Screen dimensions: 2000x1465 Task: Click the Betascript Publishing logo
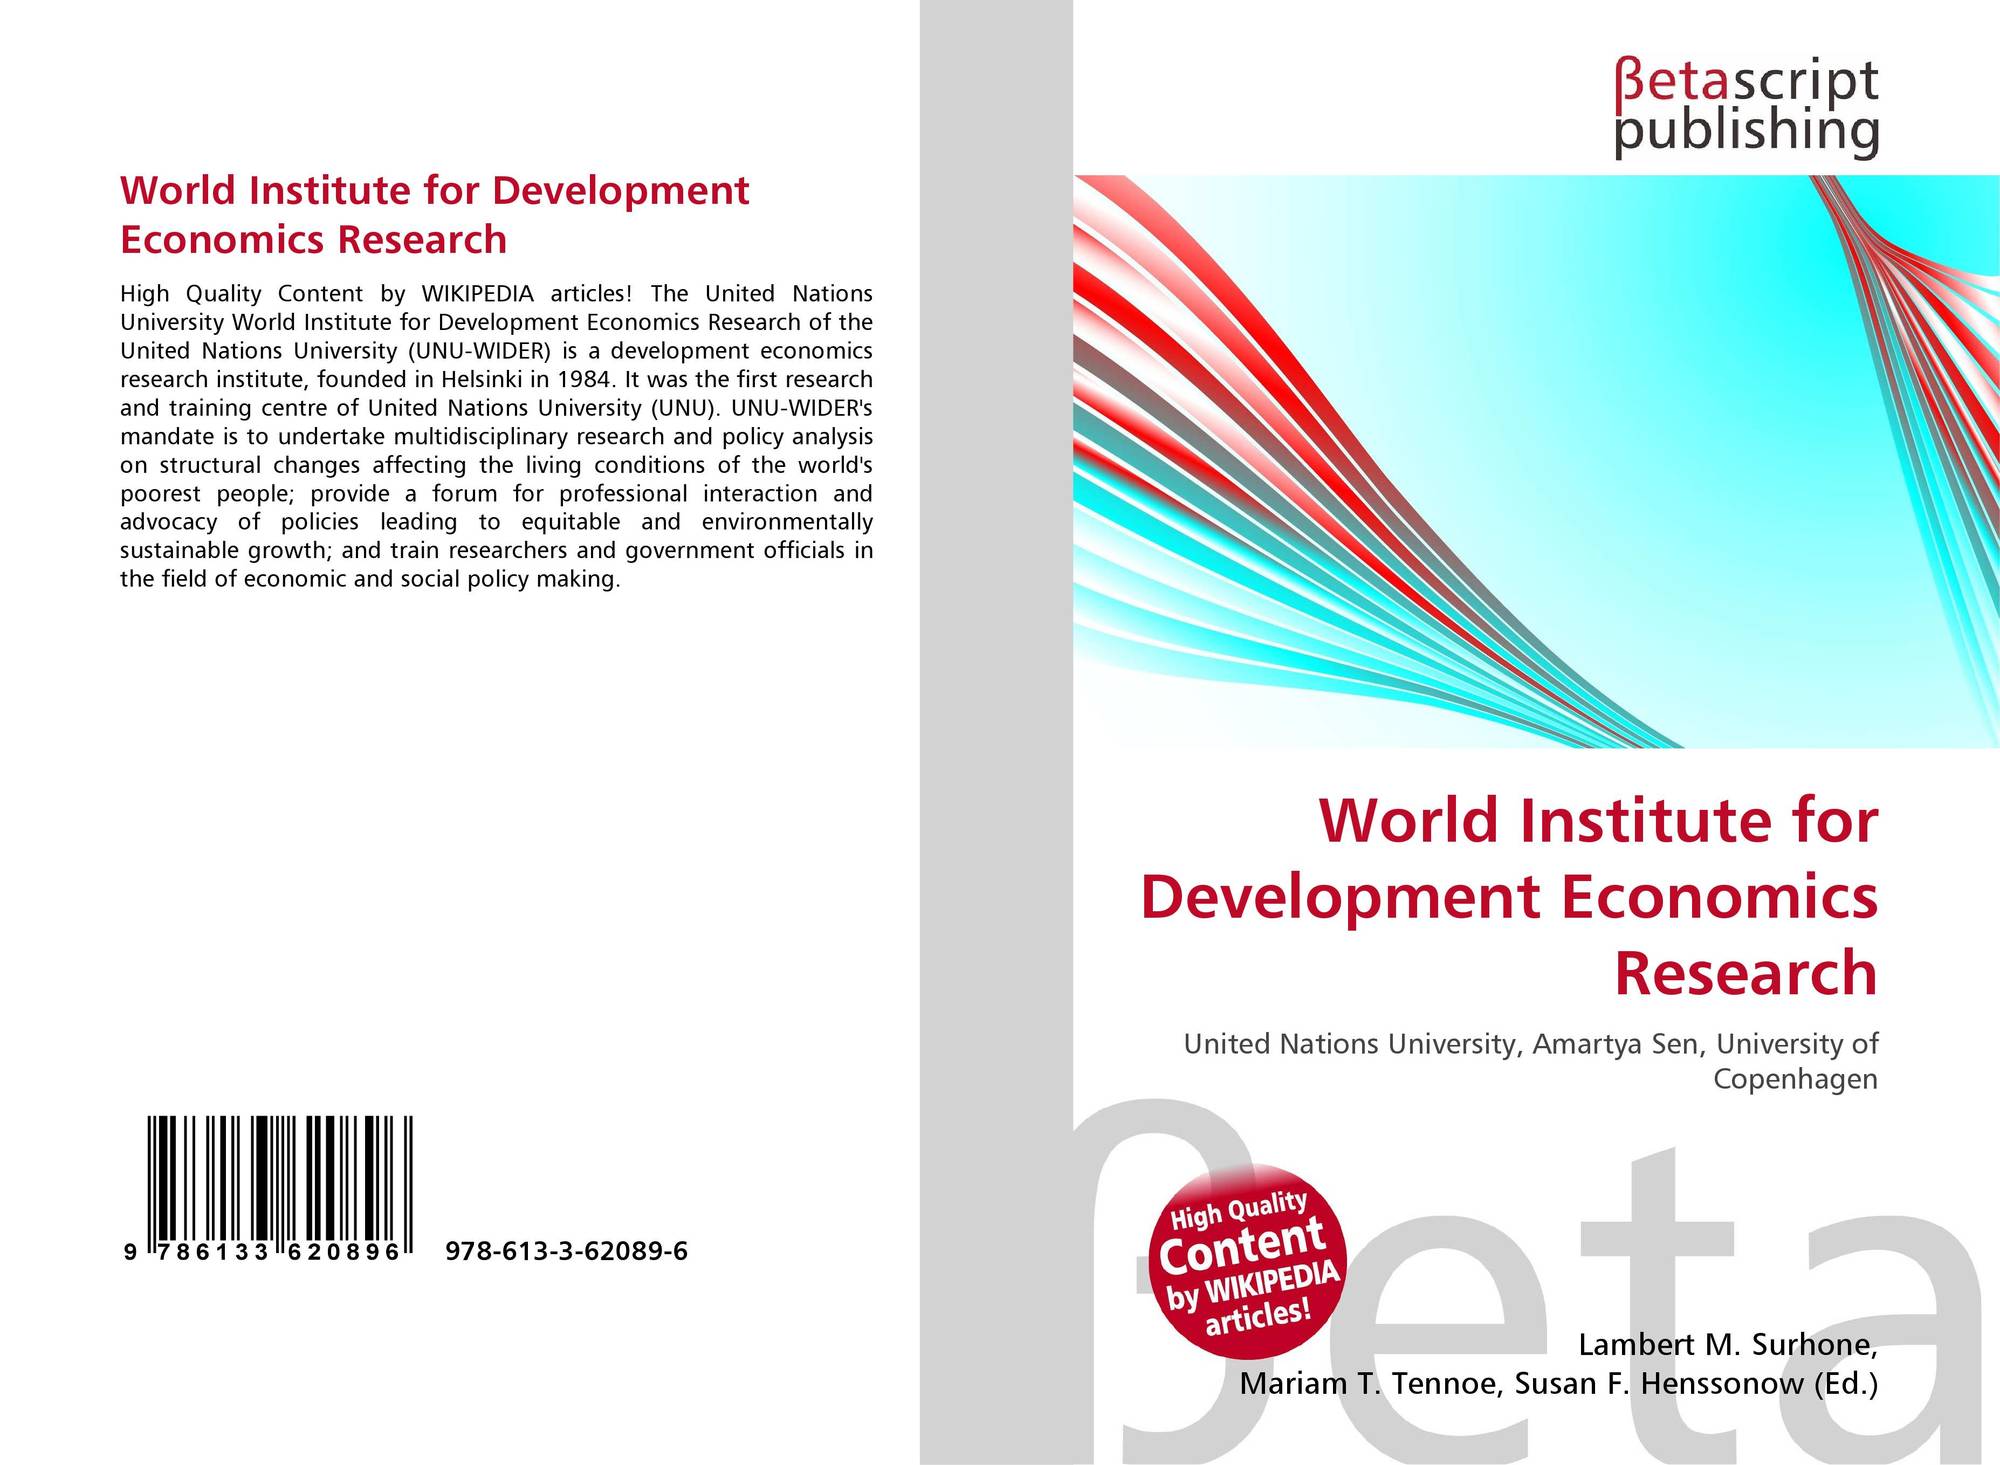pyautogui.click(x=1746, y=108)
